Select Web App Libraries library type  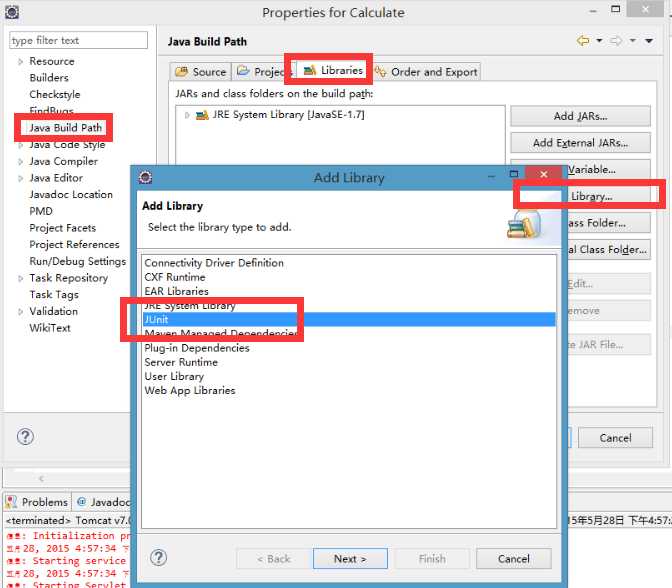coord(349,390)
